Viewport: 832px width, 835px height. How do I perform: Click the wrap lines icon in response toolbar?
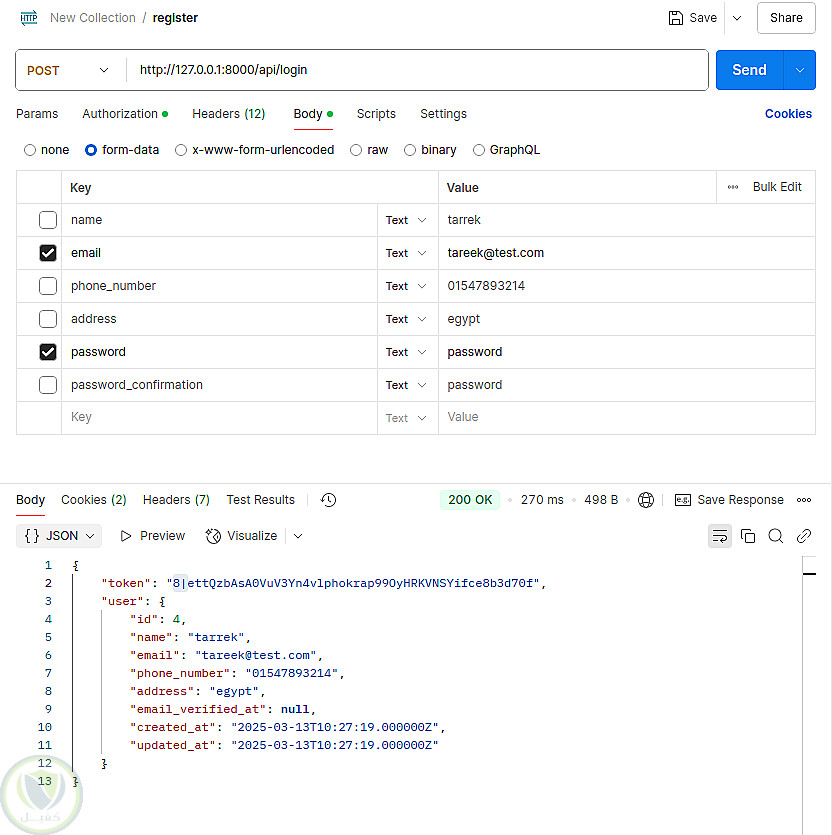(720, 536)
